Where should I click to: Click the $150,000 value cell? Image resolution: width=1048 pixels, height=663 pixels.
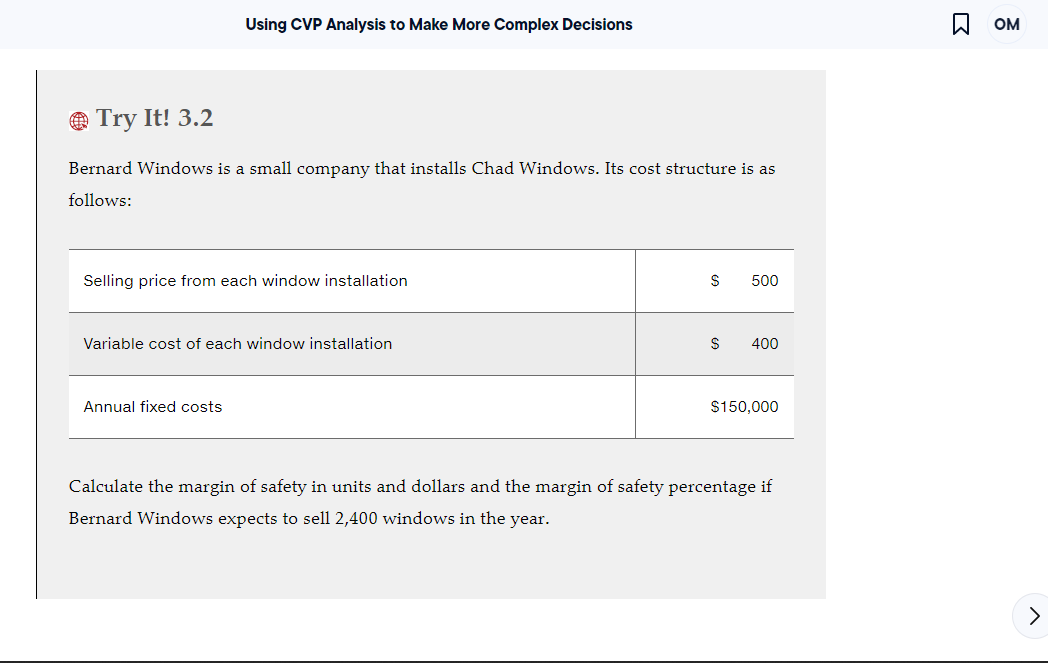pyautogui.click(x=744, y=406)
